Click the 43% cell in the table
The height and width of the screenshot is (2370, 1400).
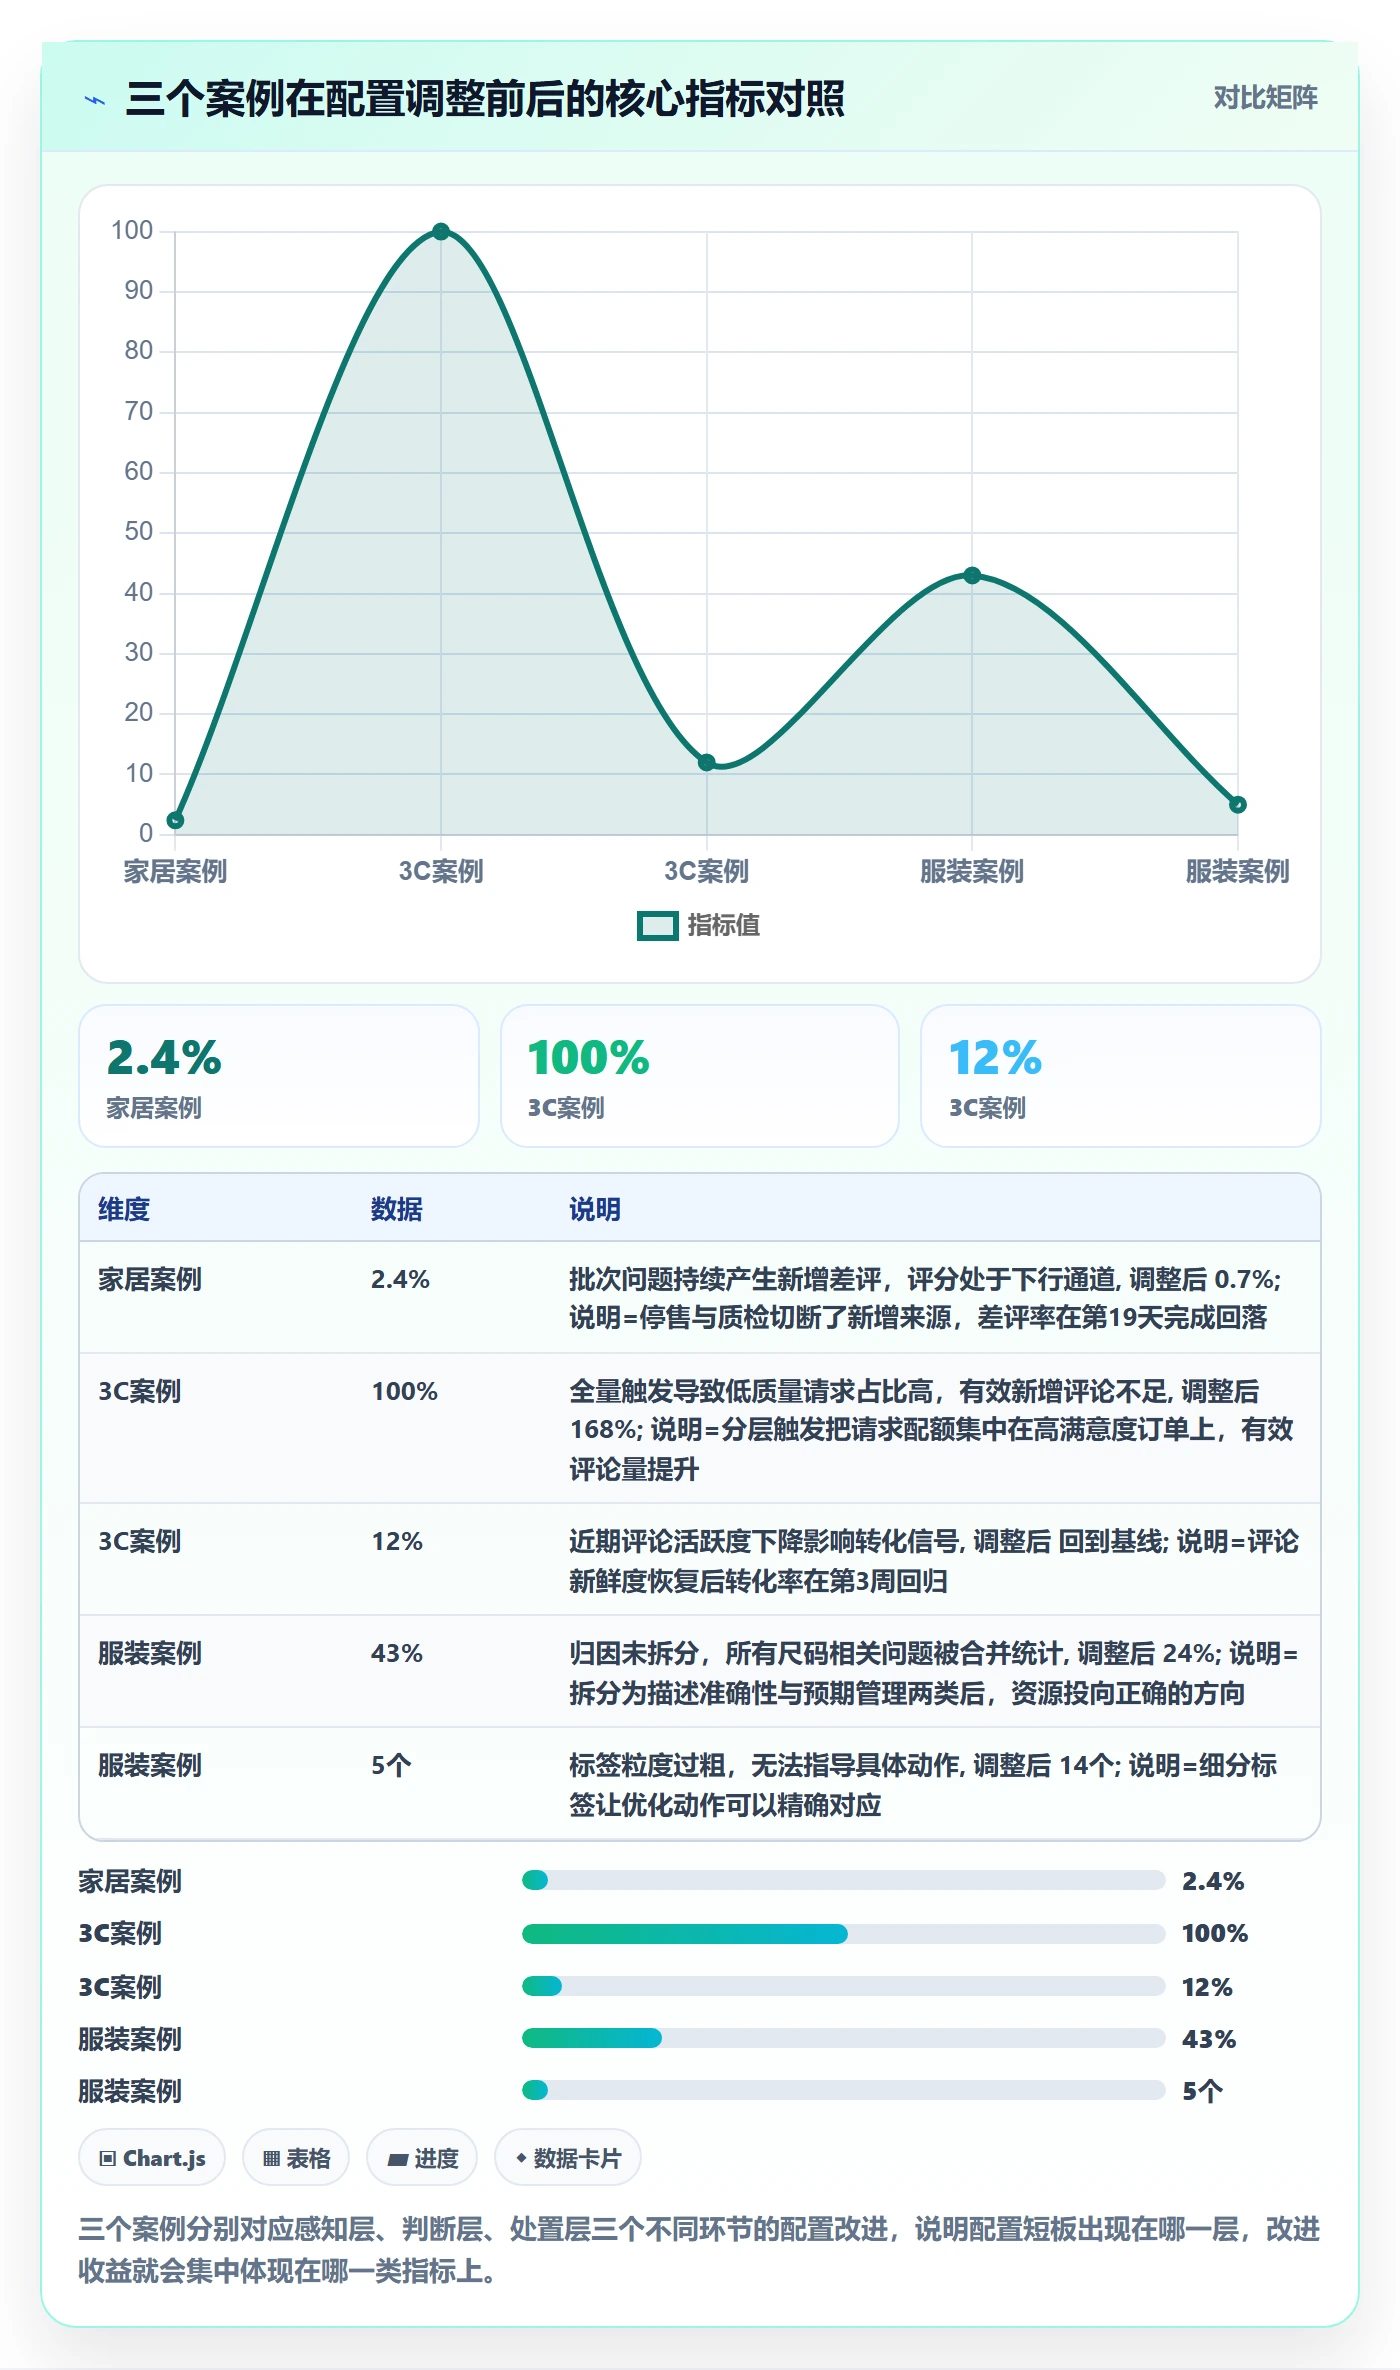(397, 1653)
